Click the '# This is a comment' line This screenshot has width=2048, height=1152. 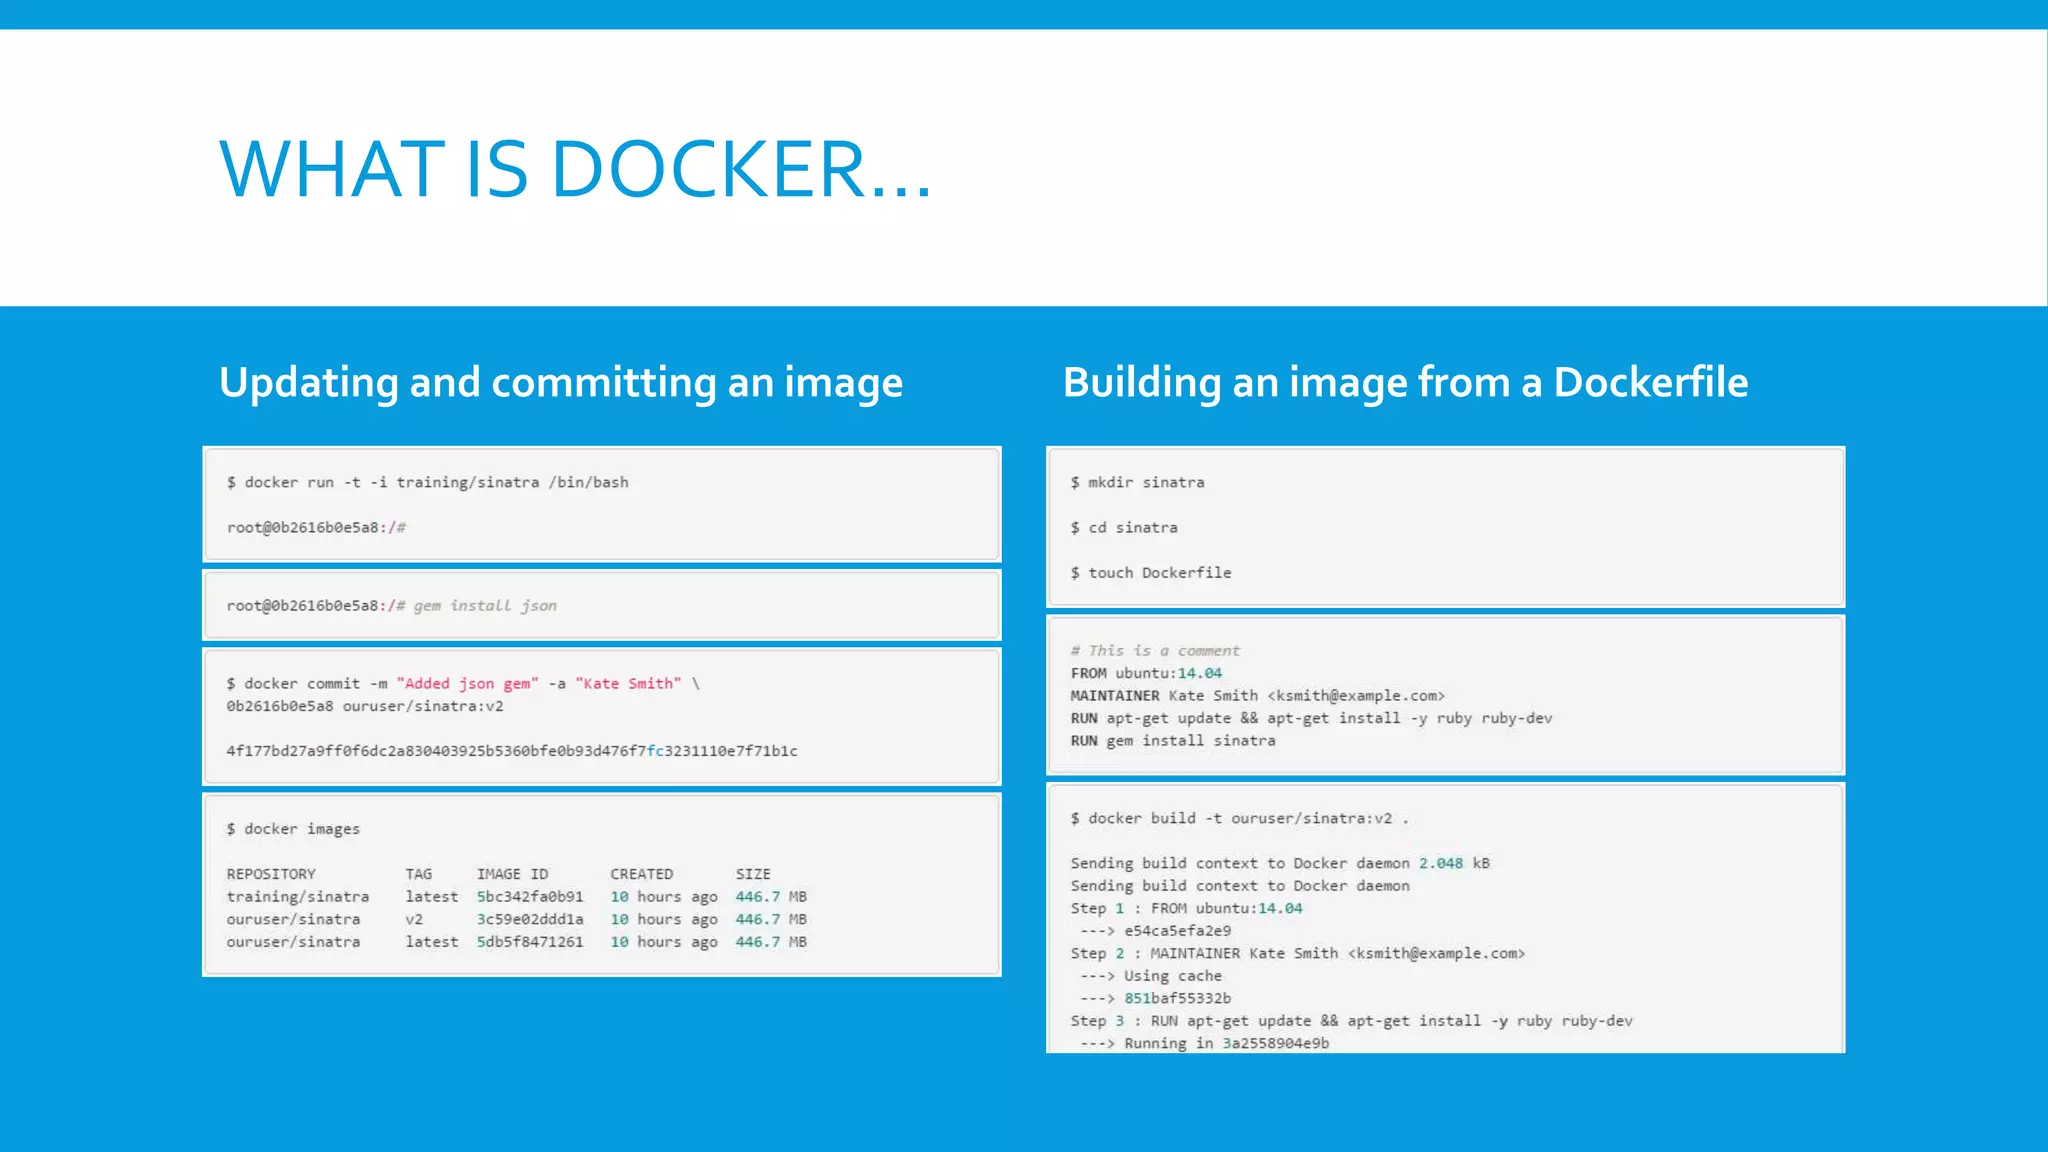coord(1155,650)
